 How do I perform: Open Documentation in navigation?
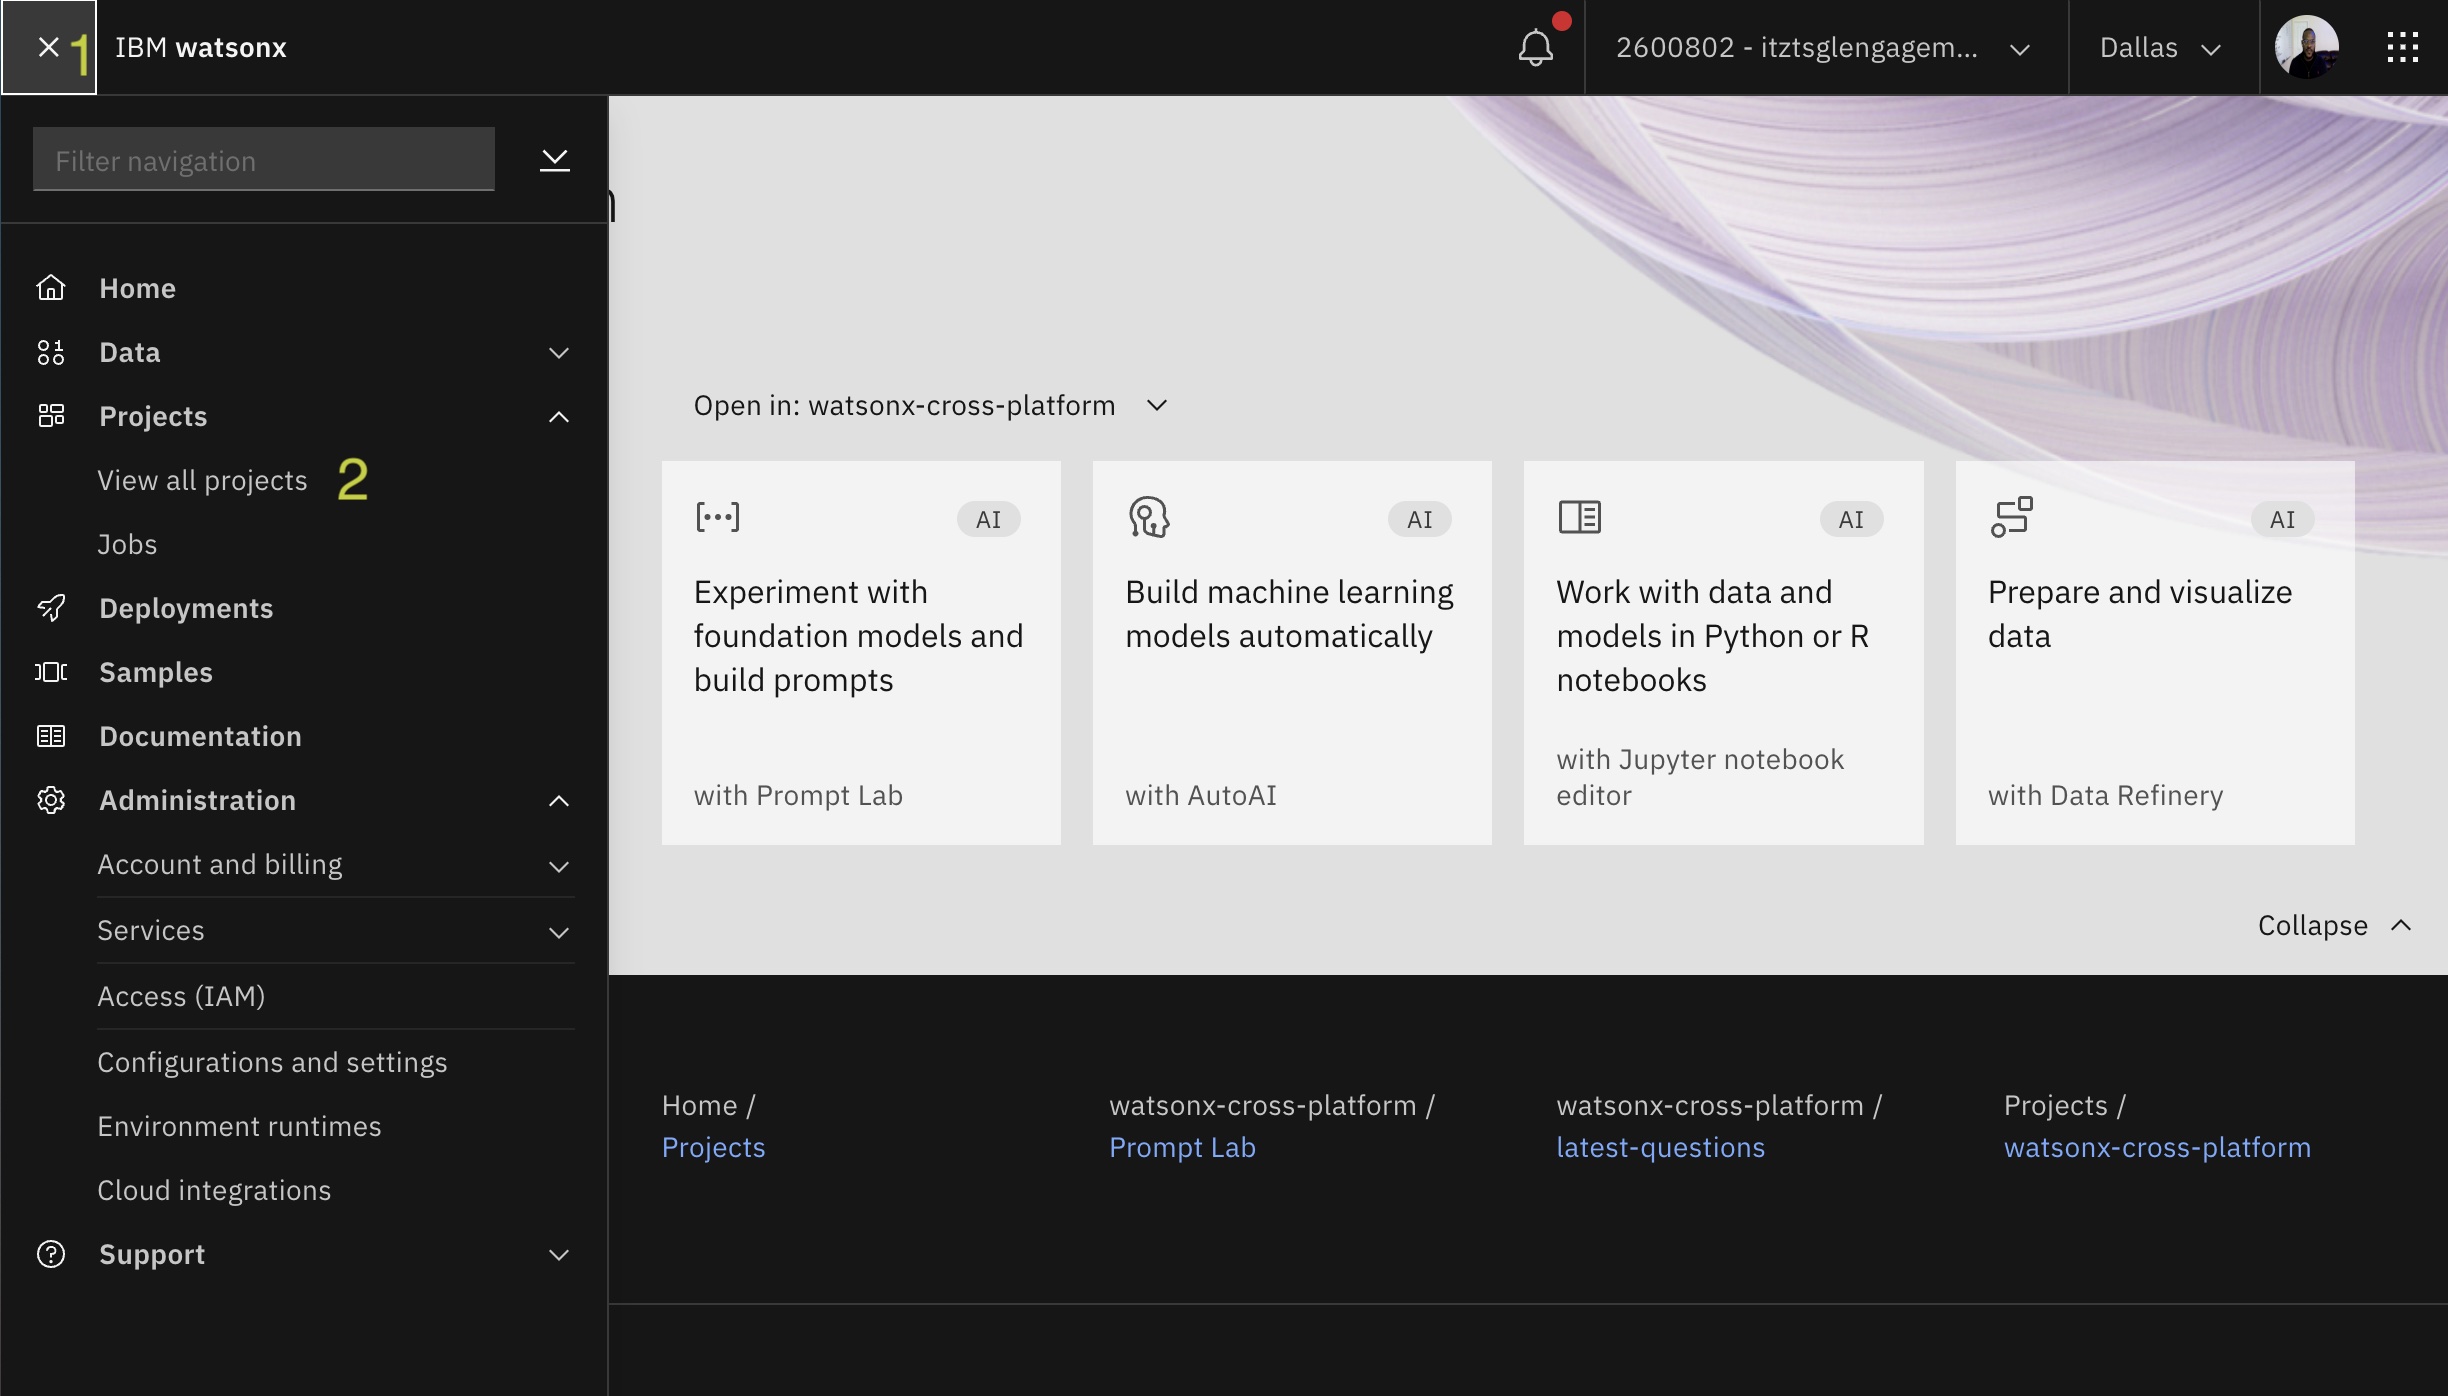tap(200, 736)
